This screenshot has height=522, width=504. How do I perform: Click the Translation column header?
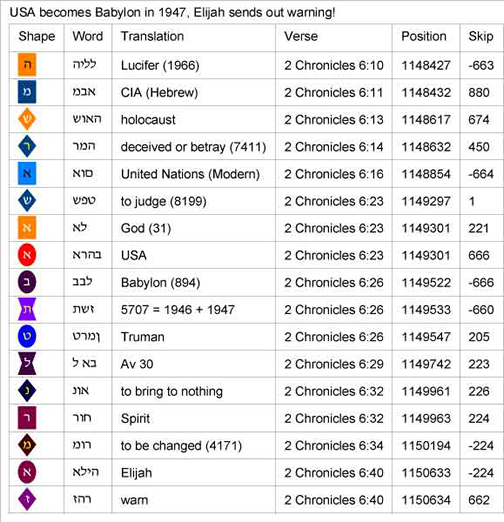152,36
